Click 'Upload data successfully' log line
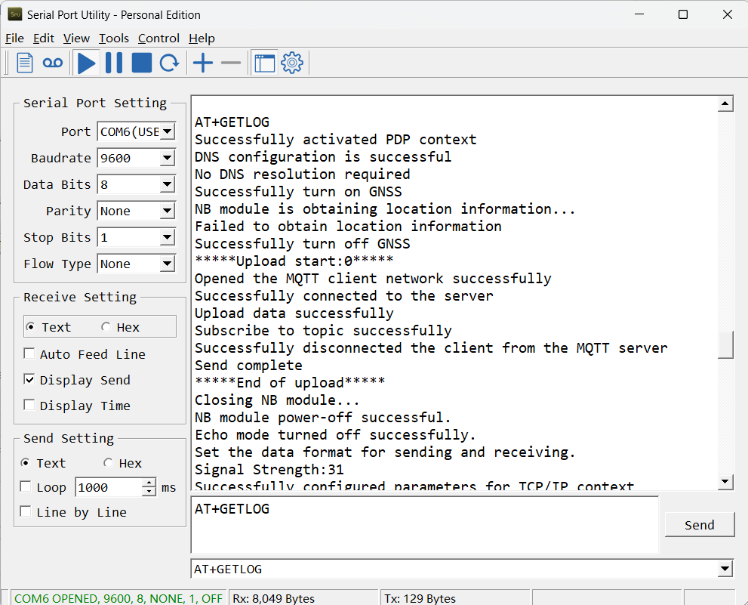This screenshot has width=748, height=605. pyautogui.click(x=294, y=313)
